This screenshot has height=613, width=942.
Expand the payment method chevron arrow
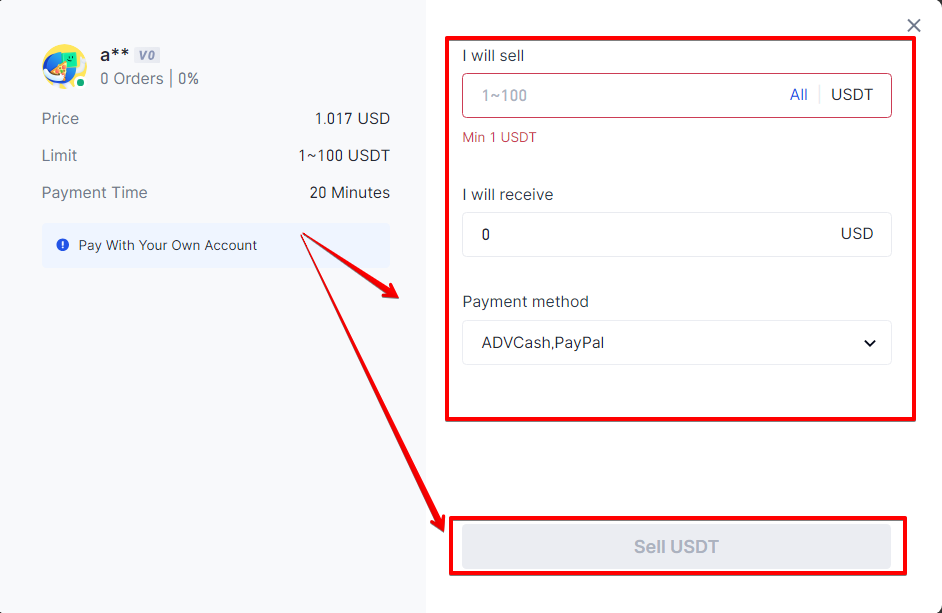point(869,343)
